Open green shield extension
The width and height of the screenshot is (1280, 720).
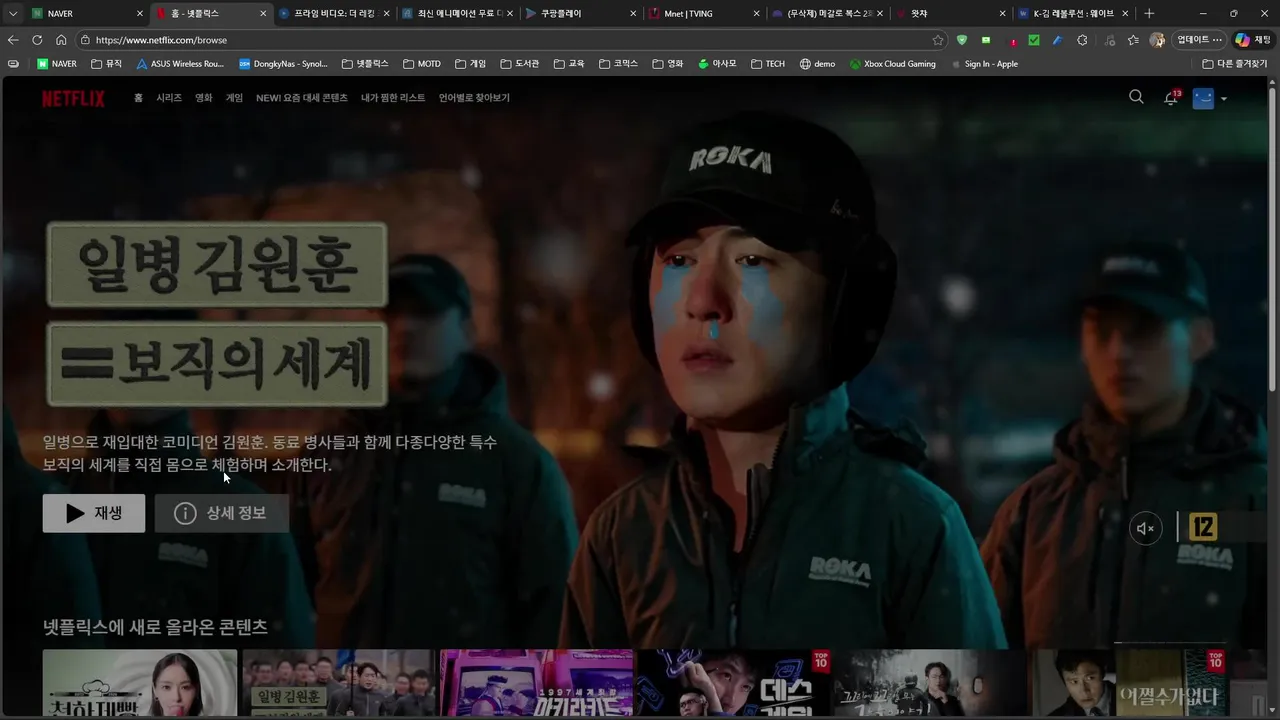pos(962,40)
